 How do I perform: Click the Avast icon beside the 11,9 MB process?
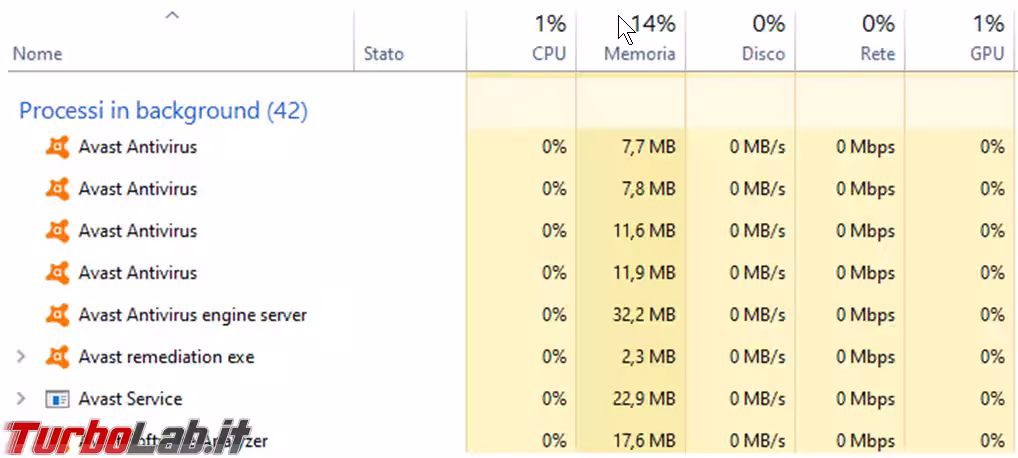[58, 273]
